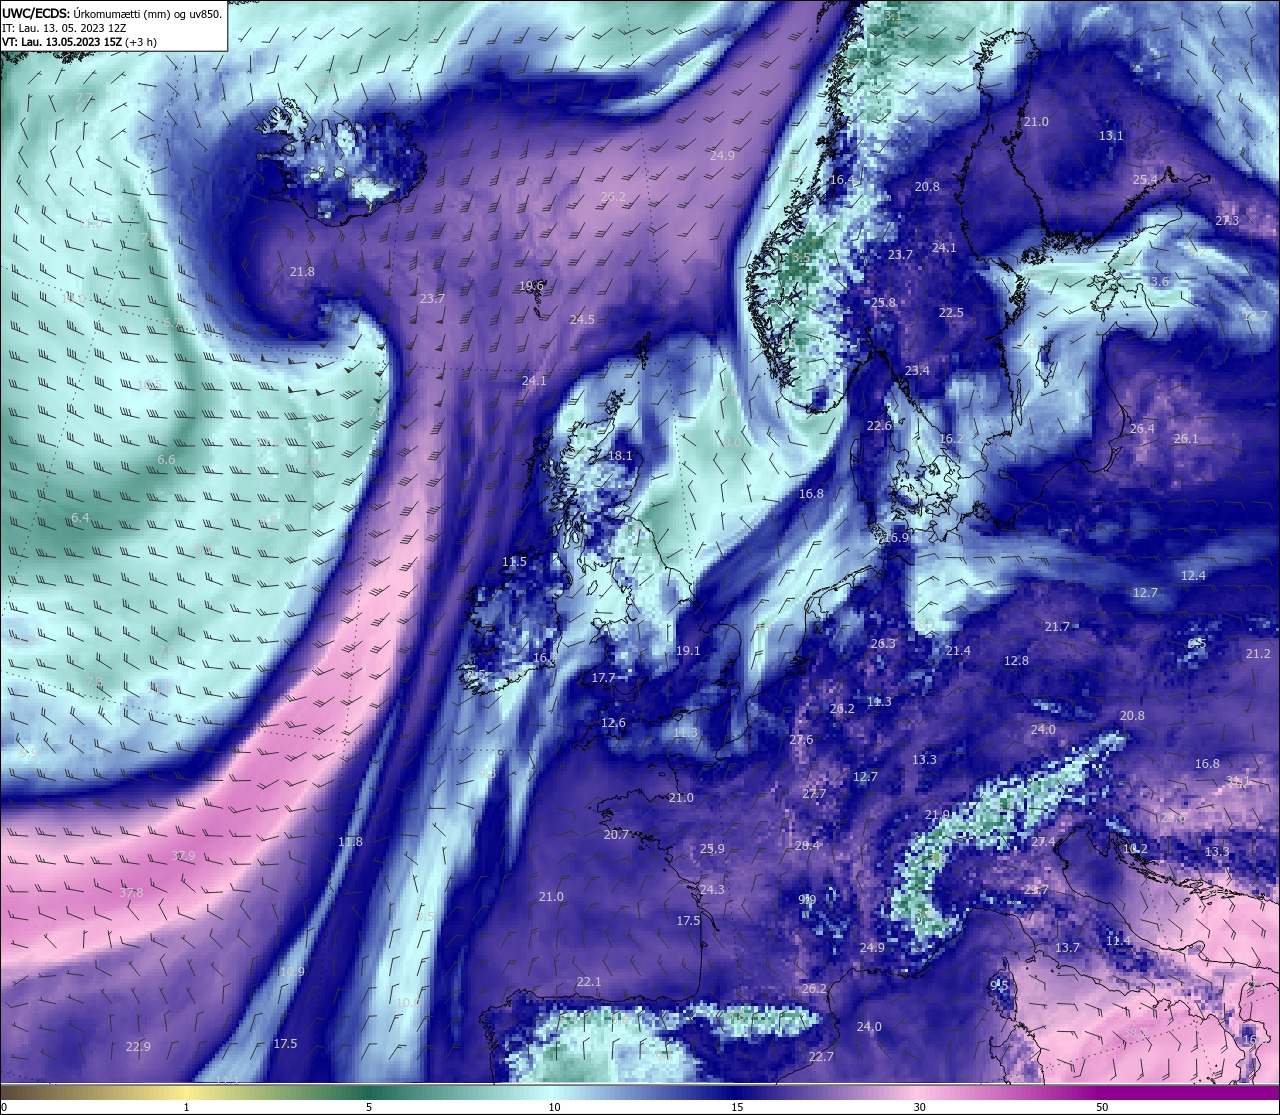Click the 12.8 value label
Viewport: 1280px width, 1115px height.
pos(1016,661)
